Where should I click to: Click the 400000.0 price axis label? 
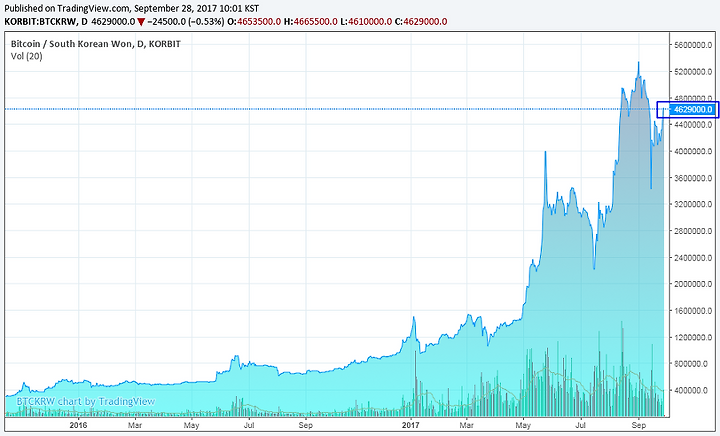pyautogui.click(x=691, y=390)
